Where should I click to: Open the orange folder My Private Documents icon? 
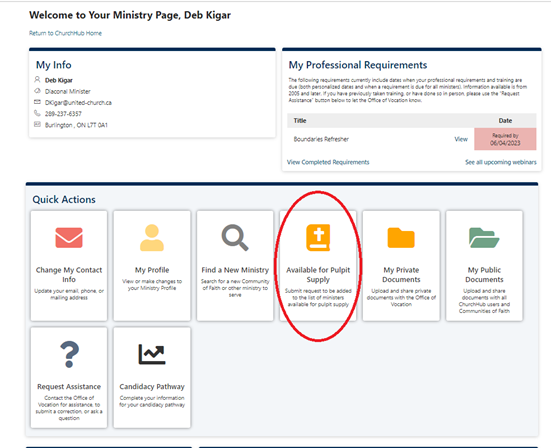click(x=401, y=238)
